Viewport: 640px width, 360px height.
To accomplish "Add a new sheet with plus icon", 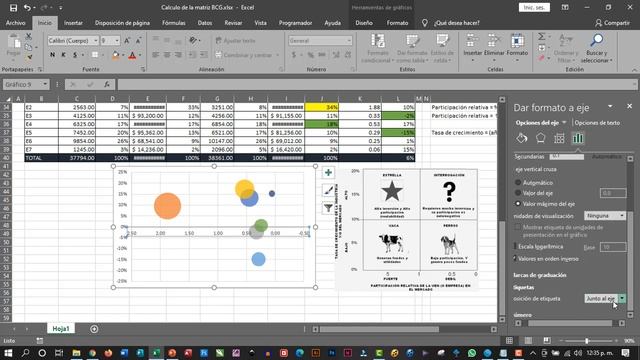I will pyautogui.click(x=94, y=329).
